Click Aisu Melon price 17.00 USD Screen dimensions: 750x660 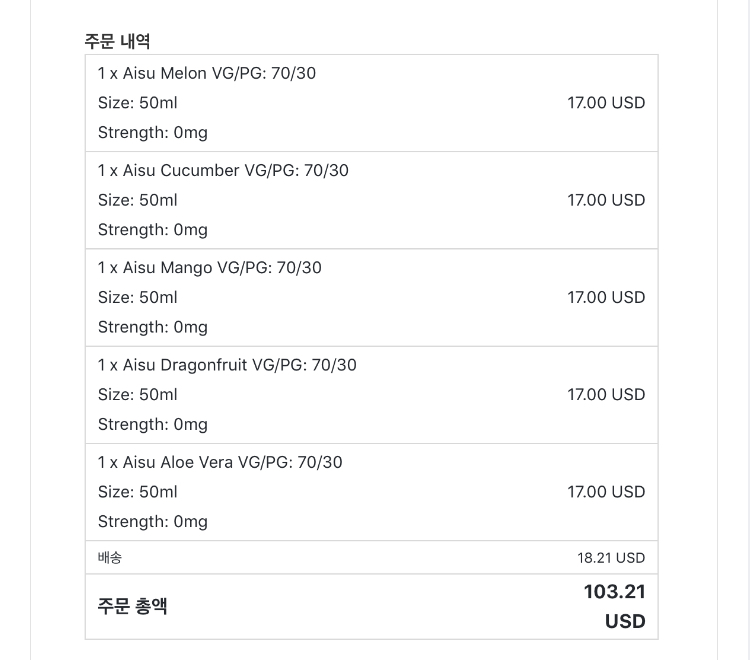(606, 103)
